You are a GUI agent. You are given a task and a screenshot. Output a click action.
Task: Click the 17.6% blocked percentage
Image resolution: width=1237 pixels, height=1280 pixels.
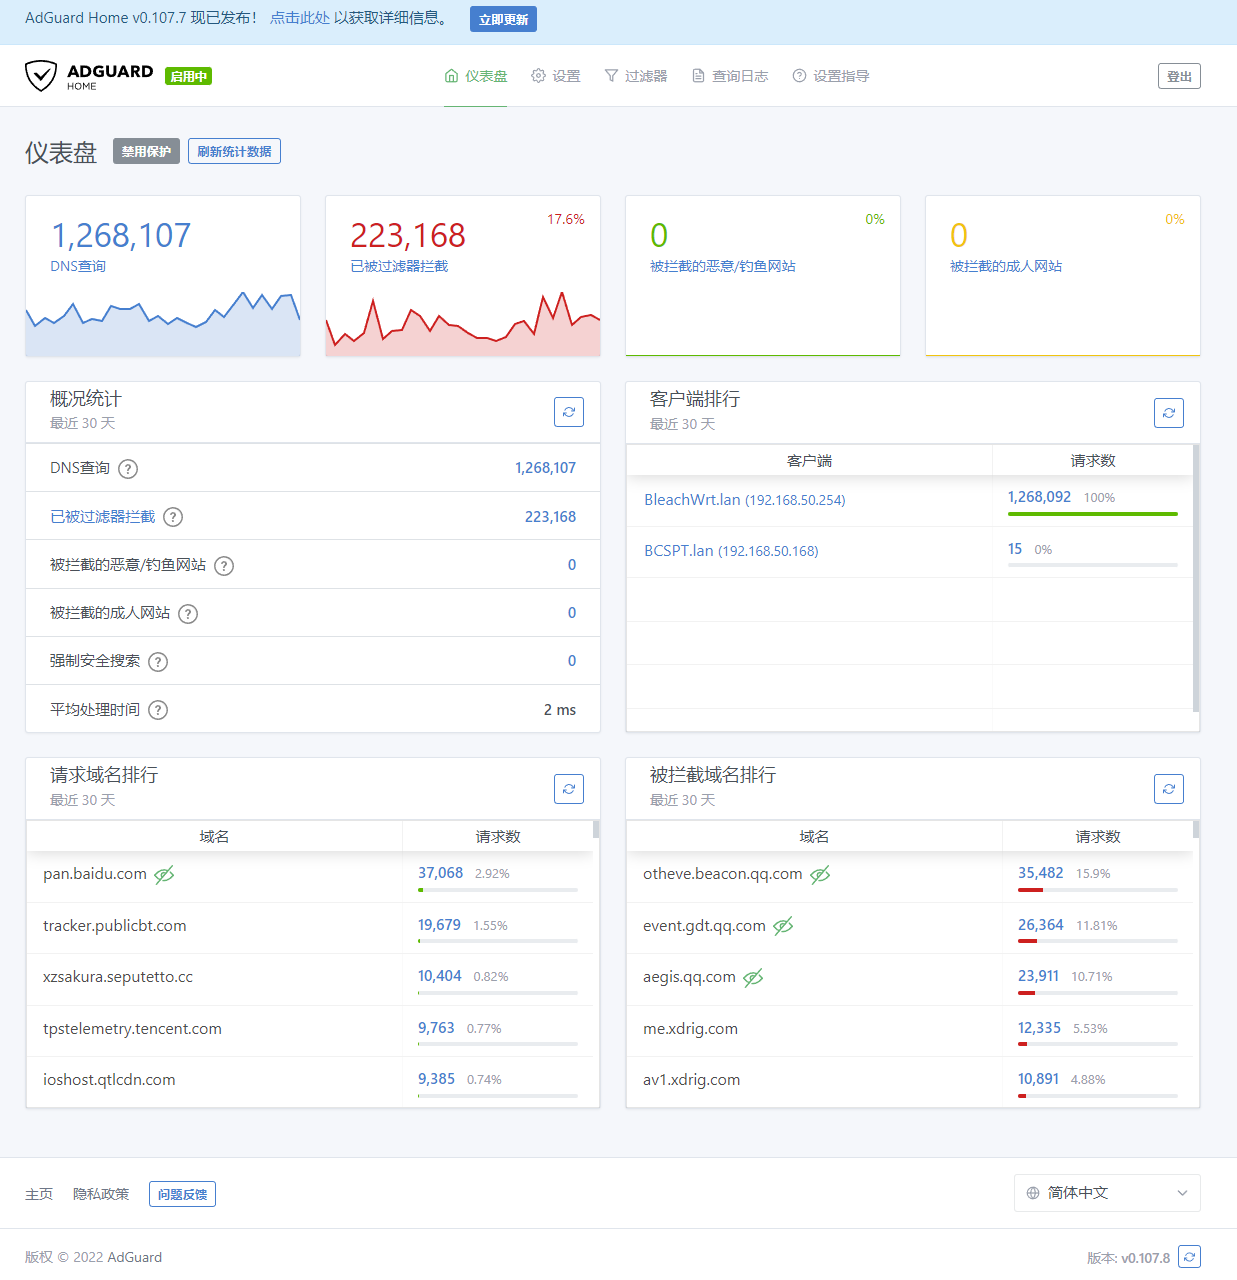(566, 219)
